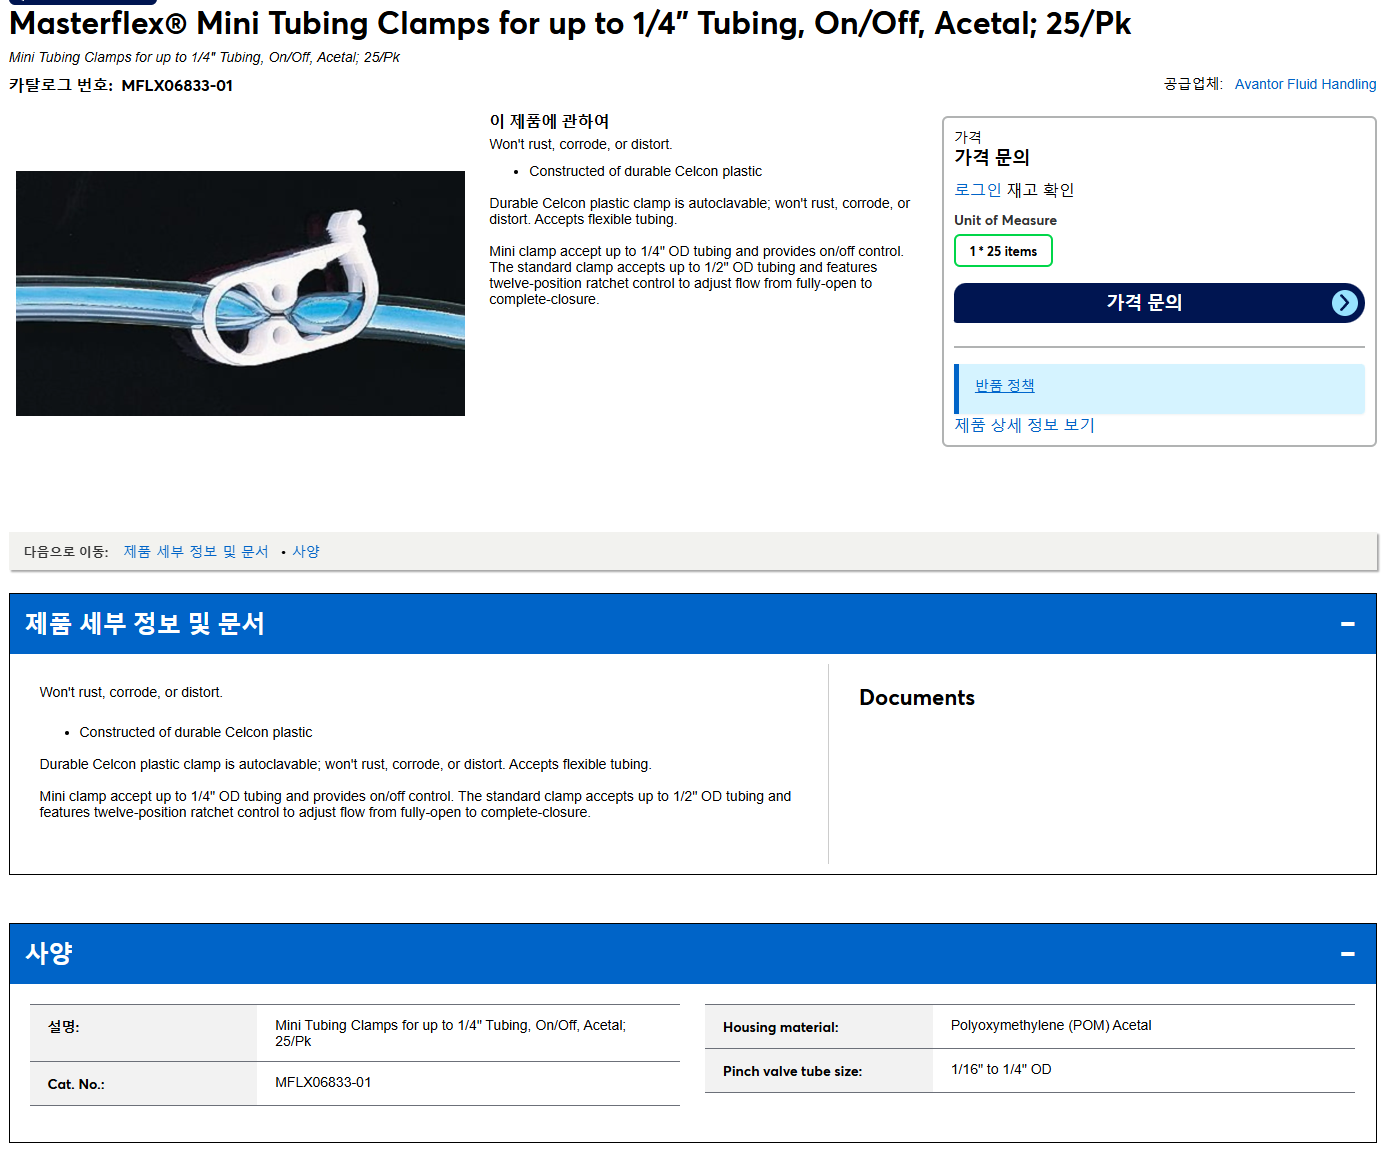Viewport: 1384px width, 1163px height.
Task: Collapse the 제품 세부 정보 및 문서 section
Action: point(1347,624)
